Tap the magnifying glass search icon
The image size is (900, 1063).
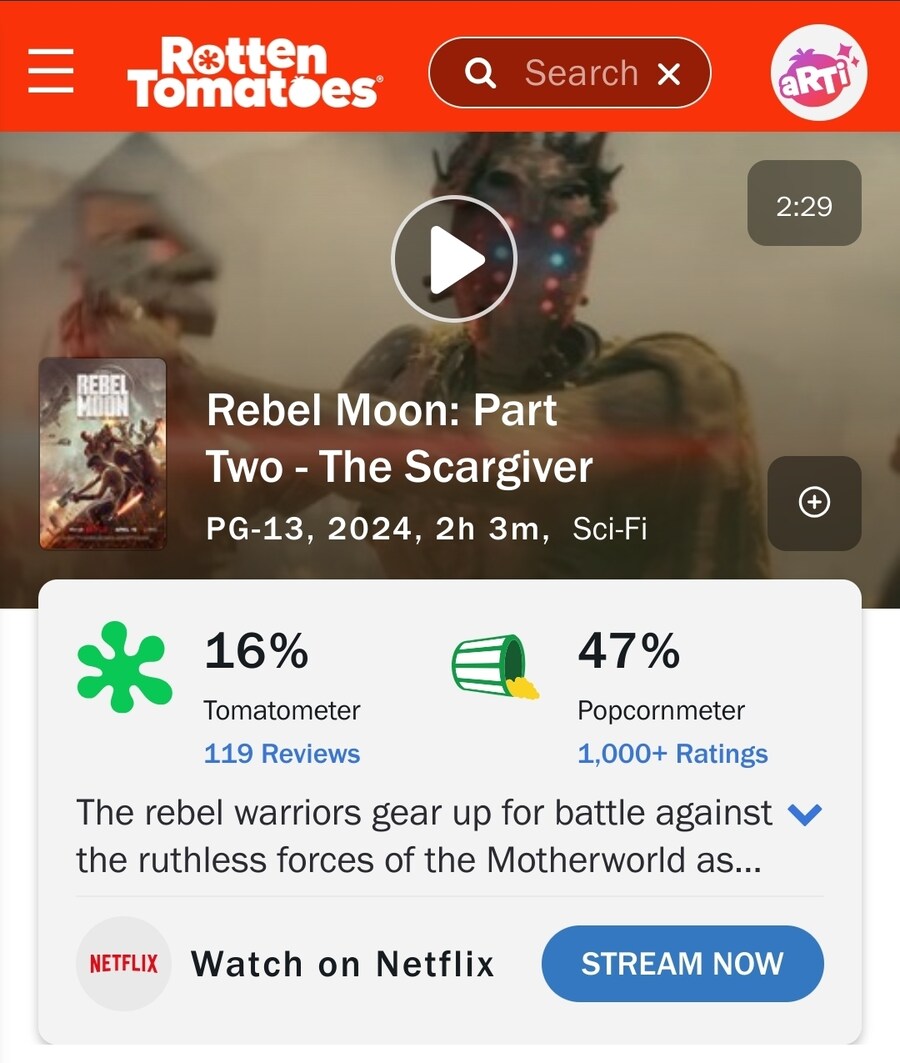tap(480, 73)
